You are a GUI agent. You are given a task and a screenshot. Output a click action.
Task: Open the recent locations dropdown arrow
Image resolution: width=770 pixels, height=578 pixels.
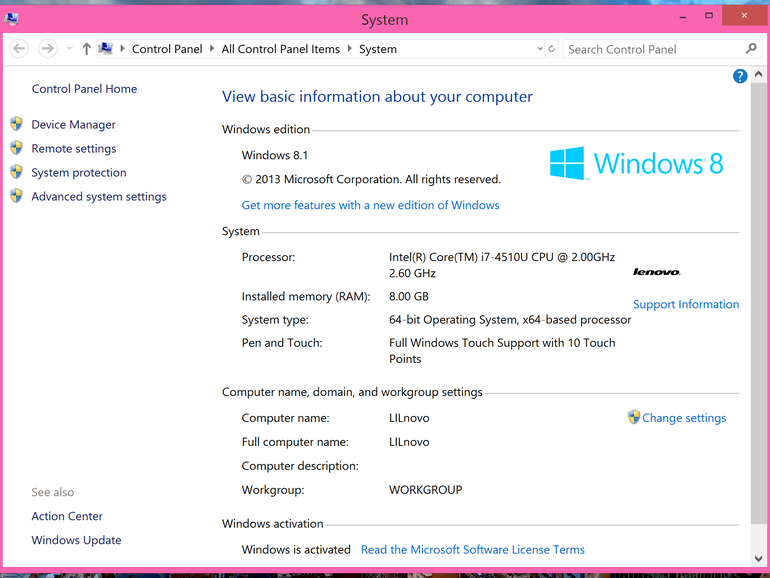tap(69, 49)
